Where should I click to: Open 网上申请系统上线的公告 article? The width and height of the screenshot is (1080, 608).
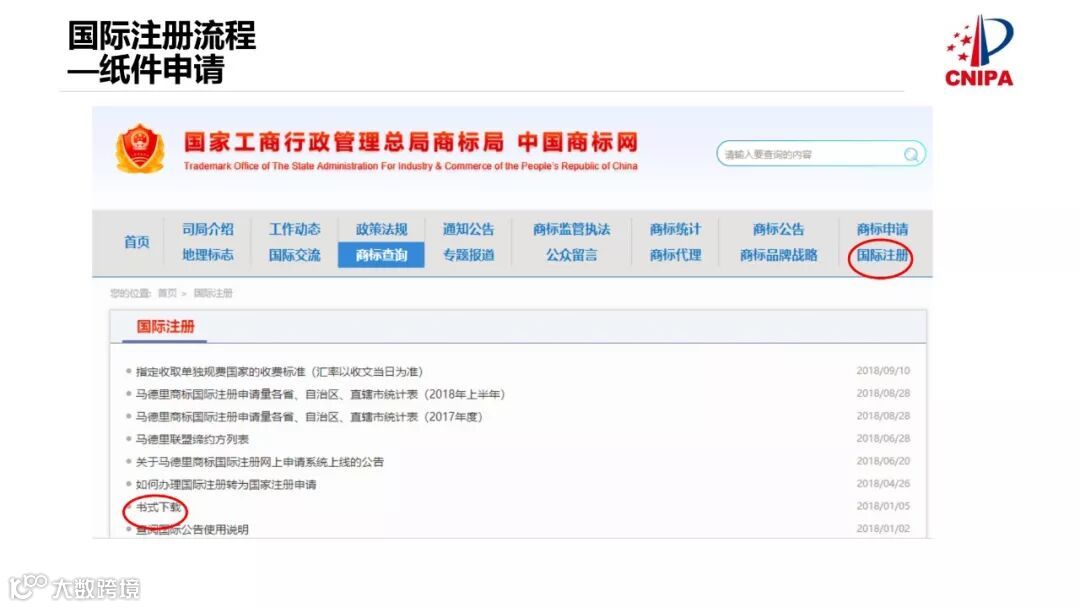point(259,462)
